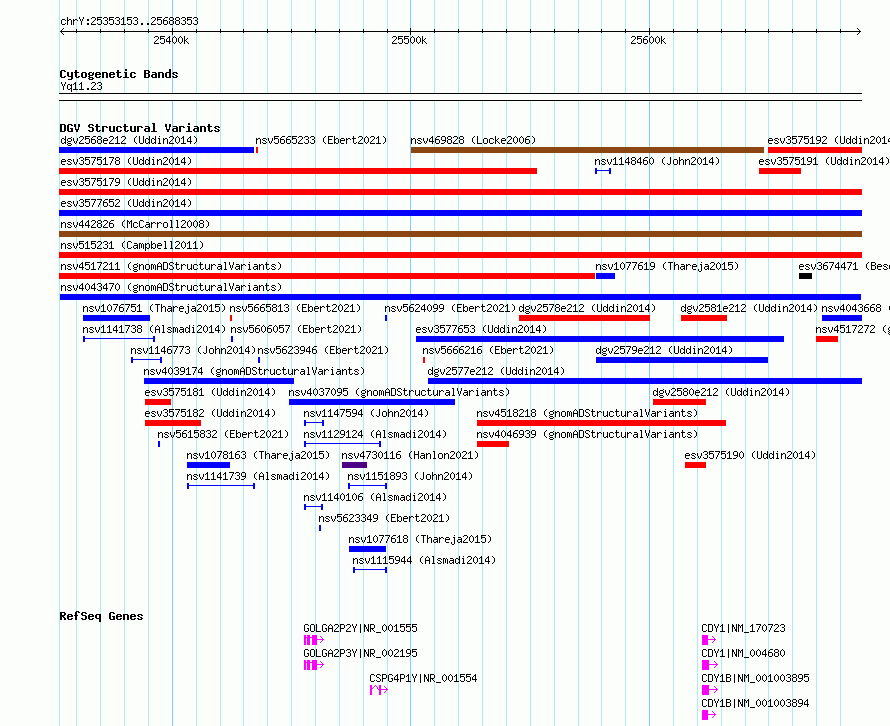Click the DGV Structural Variants track title
890x726 pixels.
pyautogui.click(x=140, y=128)
